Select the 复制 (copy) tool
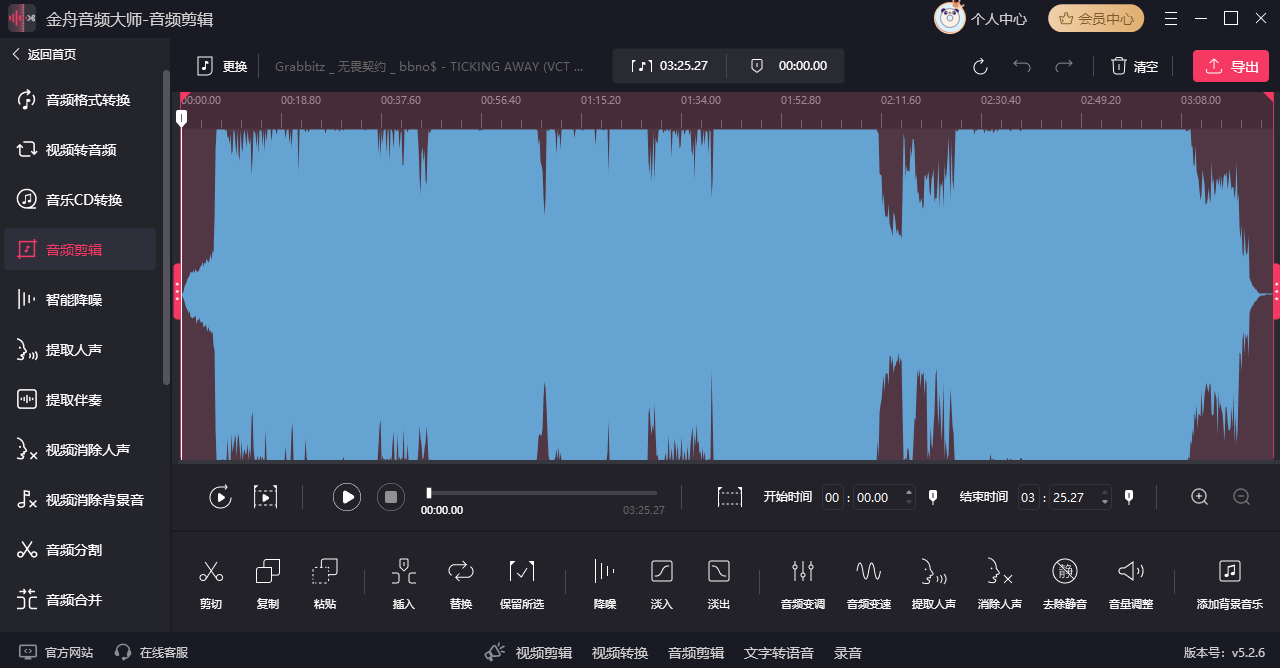This screenshot has height=668, width=1280. click(267, 584)
